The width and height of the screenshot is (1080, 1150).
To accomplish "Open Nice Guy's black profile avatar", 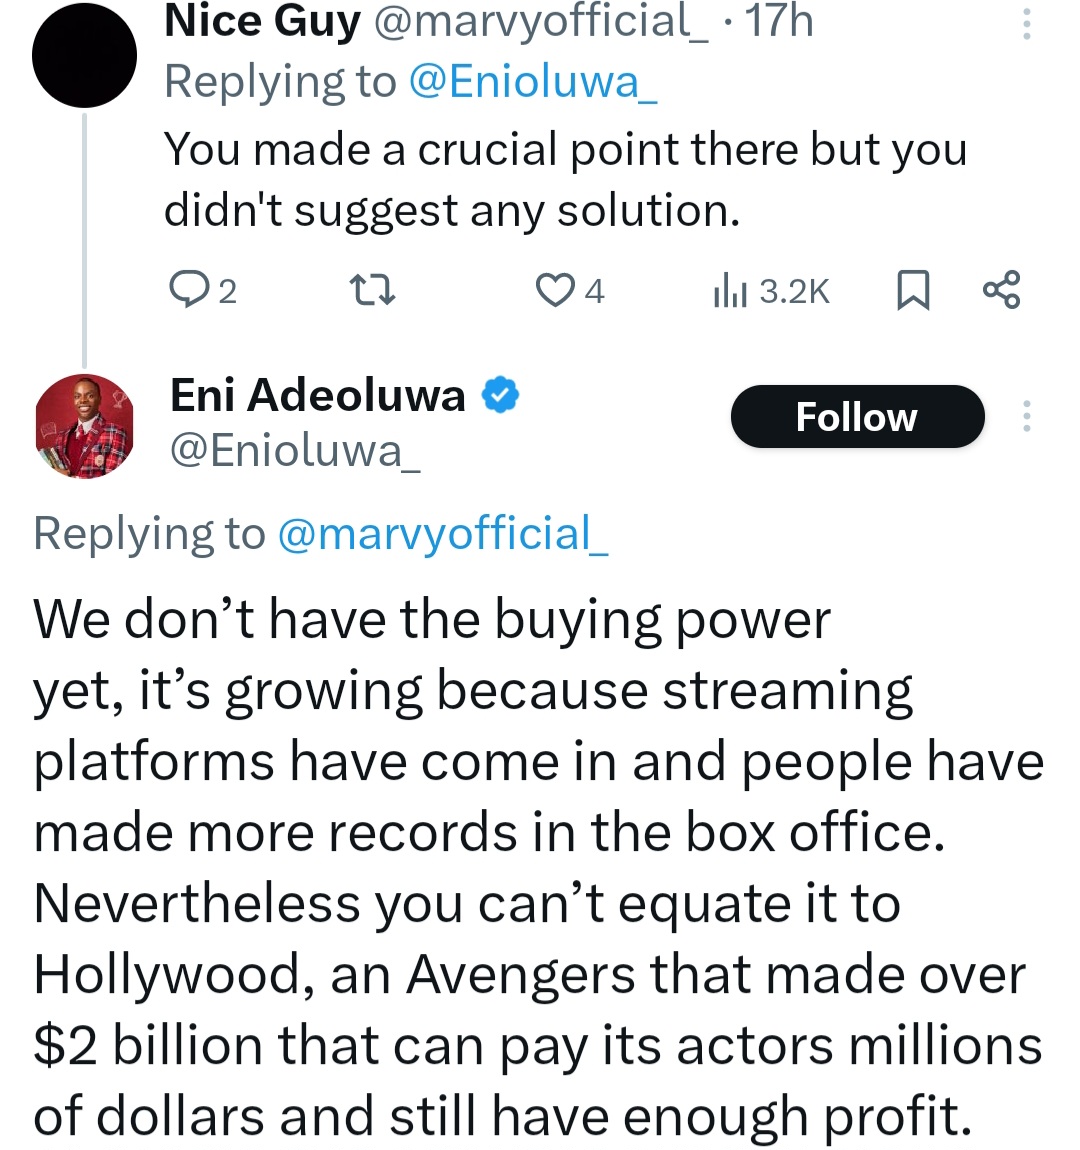I will 84,55.
